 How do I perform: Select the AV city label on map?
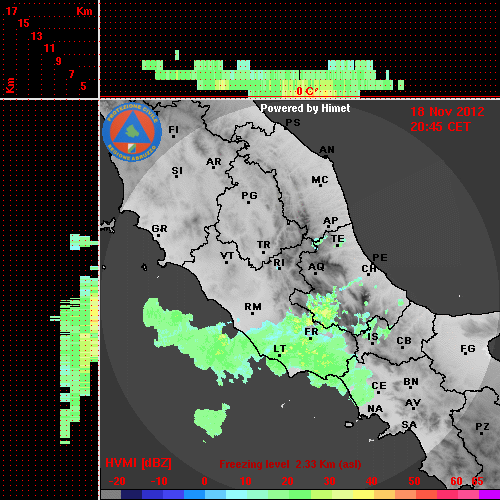pyautogui.click(x=413, y=403)
